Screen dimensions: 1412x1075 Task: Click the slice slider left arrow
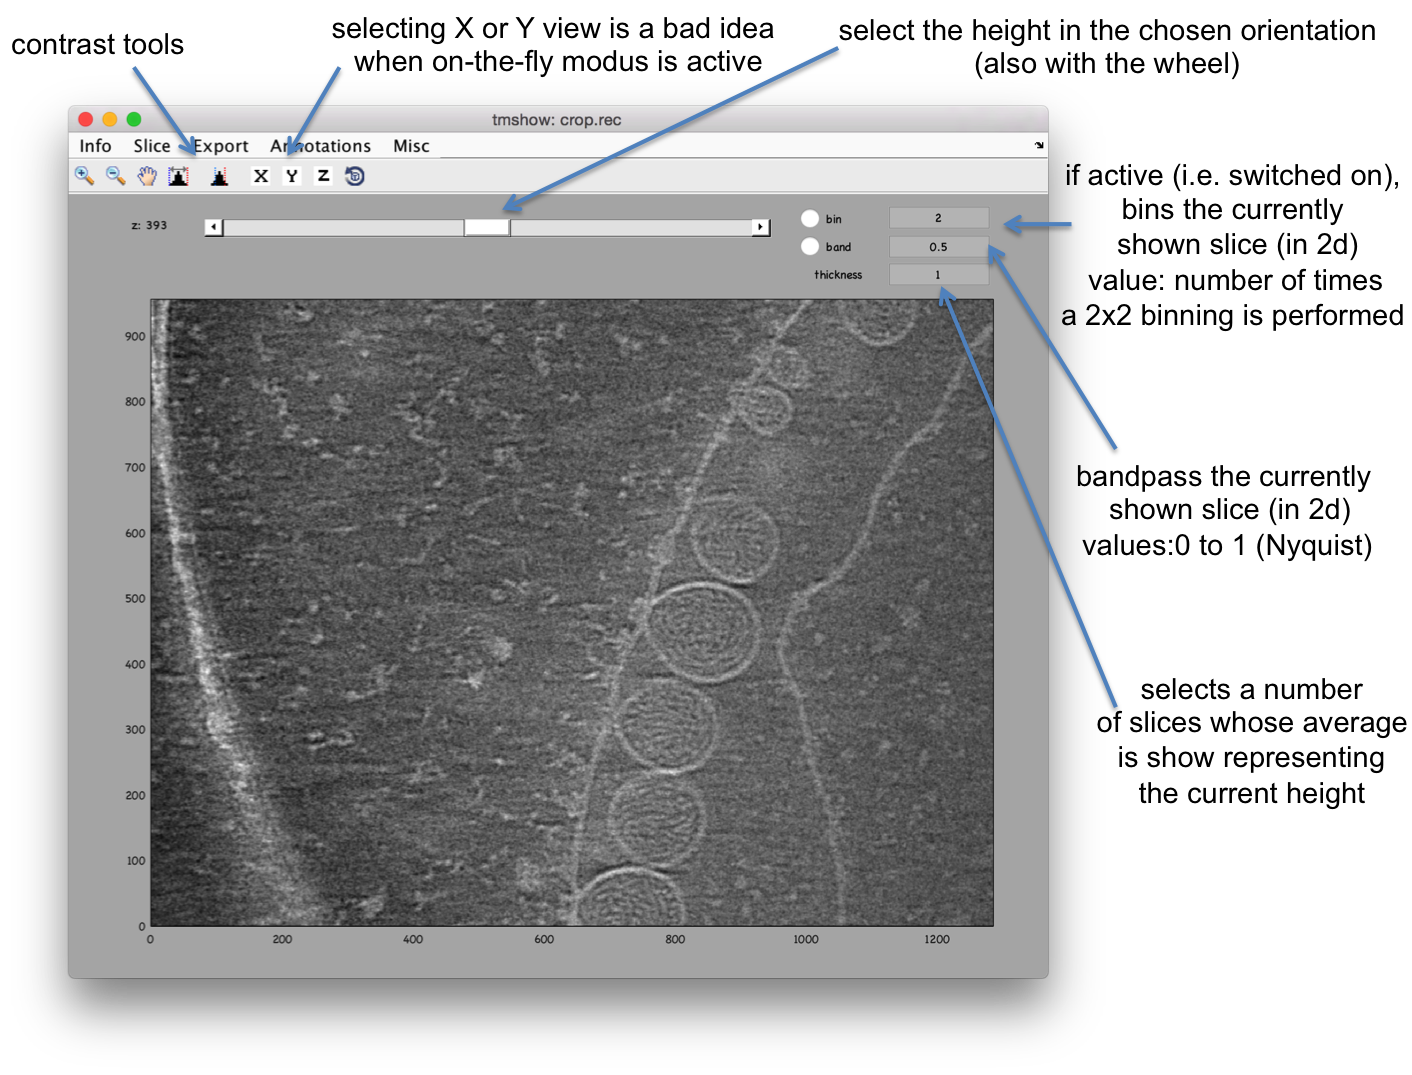tap(213, 227)
